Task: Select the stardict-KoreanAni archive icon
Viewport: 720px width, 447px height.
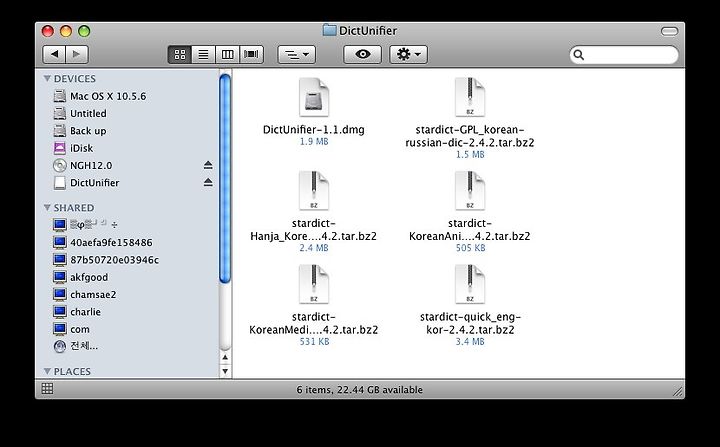Action: pos(470,191)
